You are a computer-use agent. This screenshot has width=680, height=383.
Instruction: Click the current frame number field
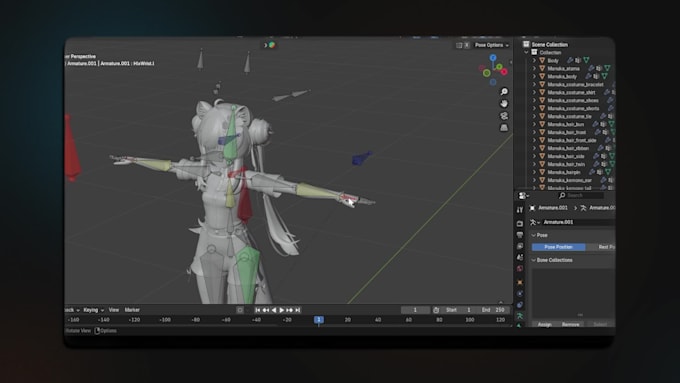[x=415, y=310]
